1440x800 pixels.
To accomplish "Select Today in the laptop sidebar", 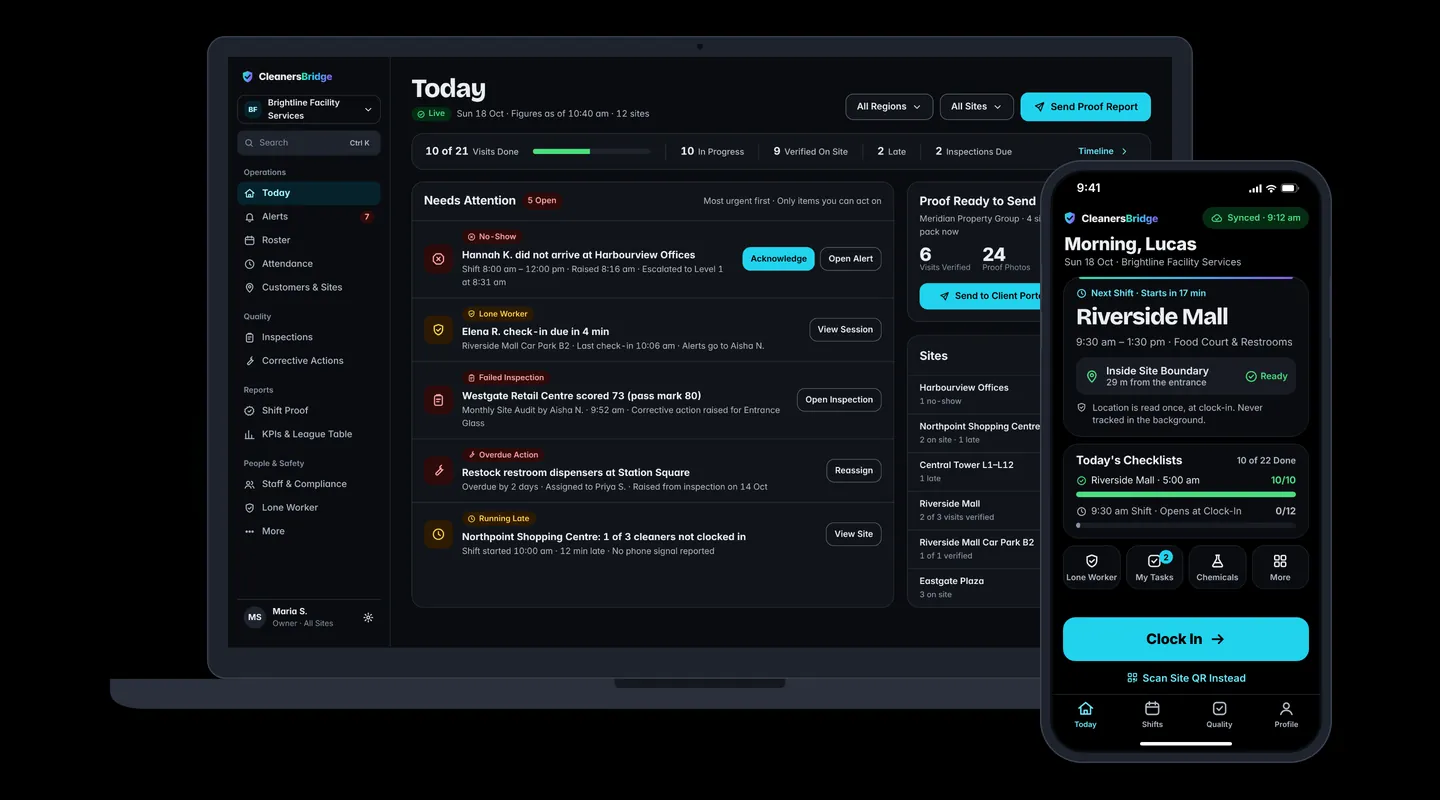I will (x=309, y=193).
